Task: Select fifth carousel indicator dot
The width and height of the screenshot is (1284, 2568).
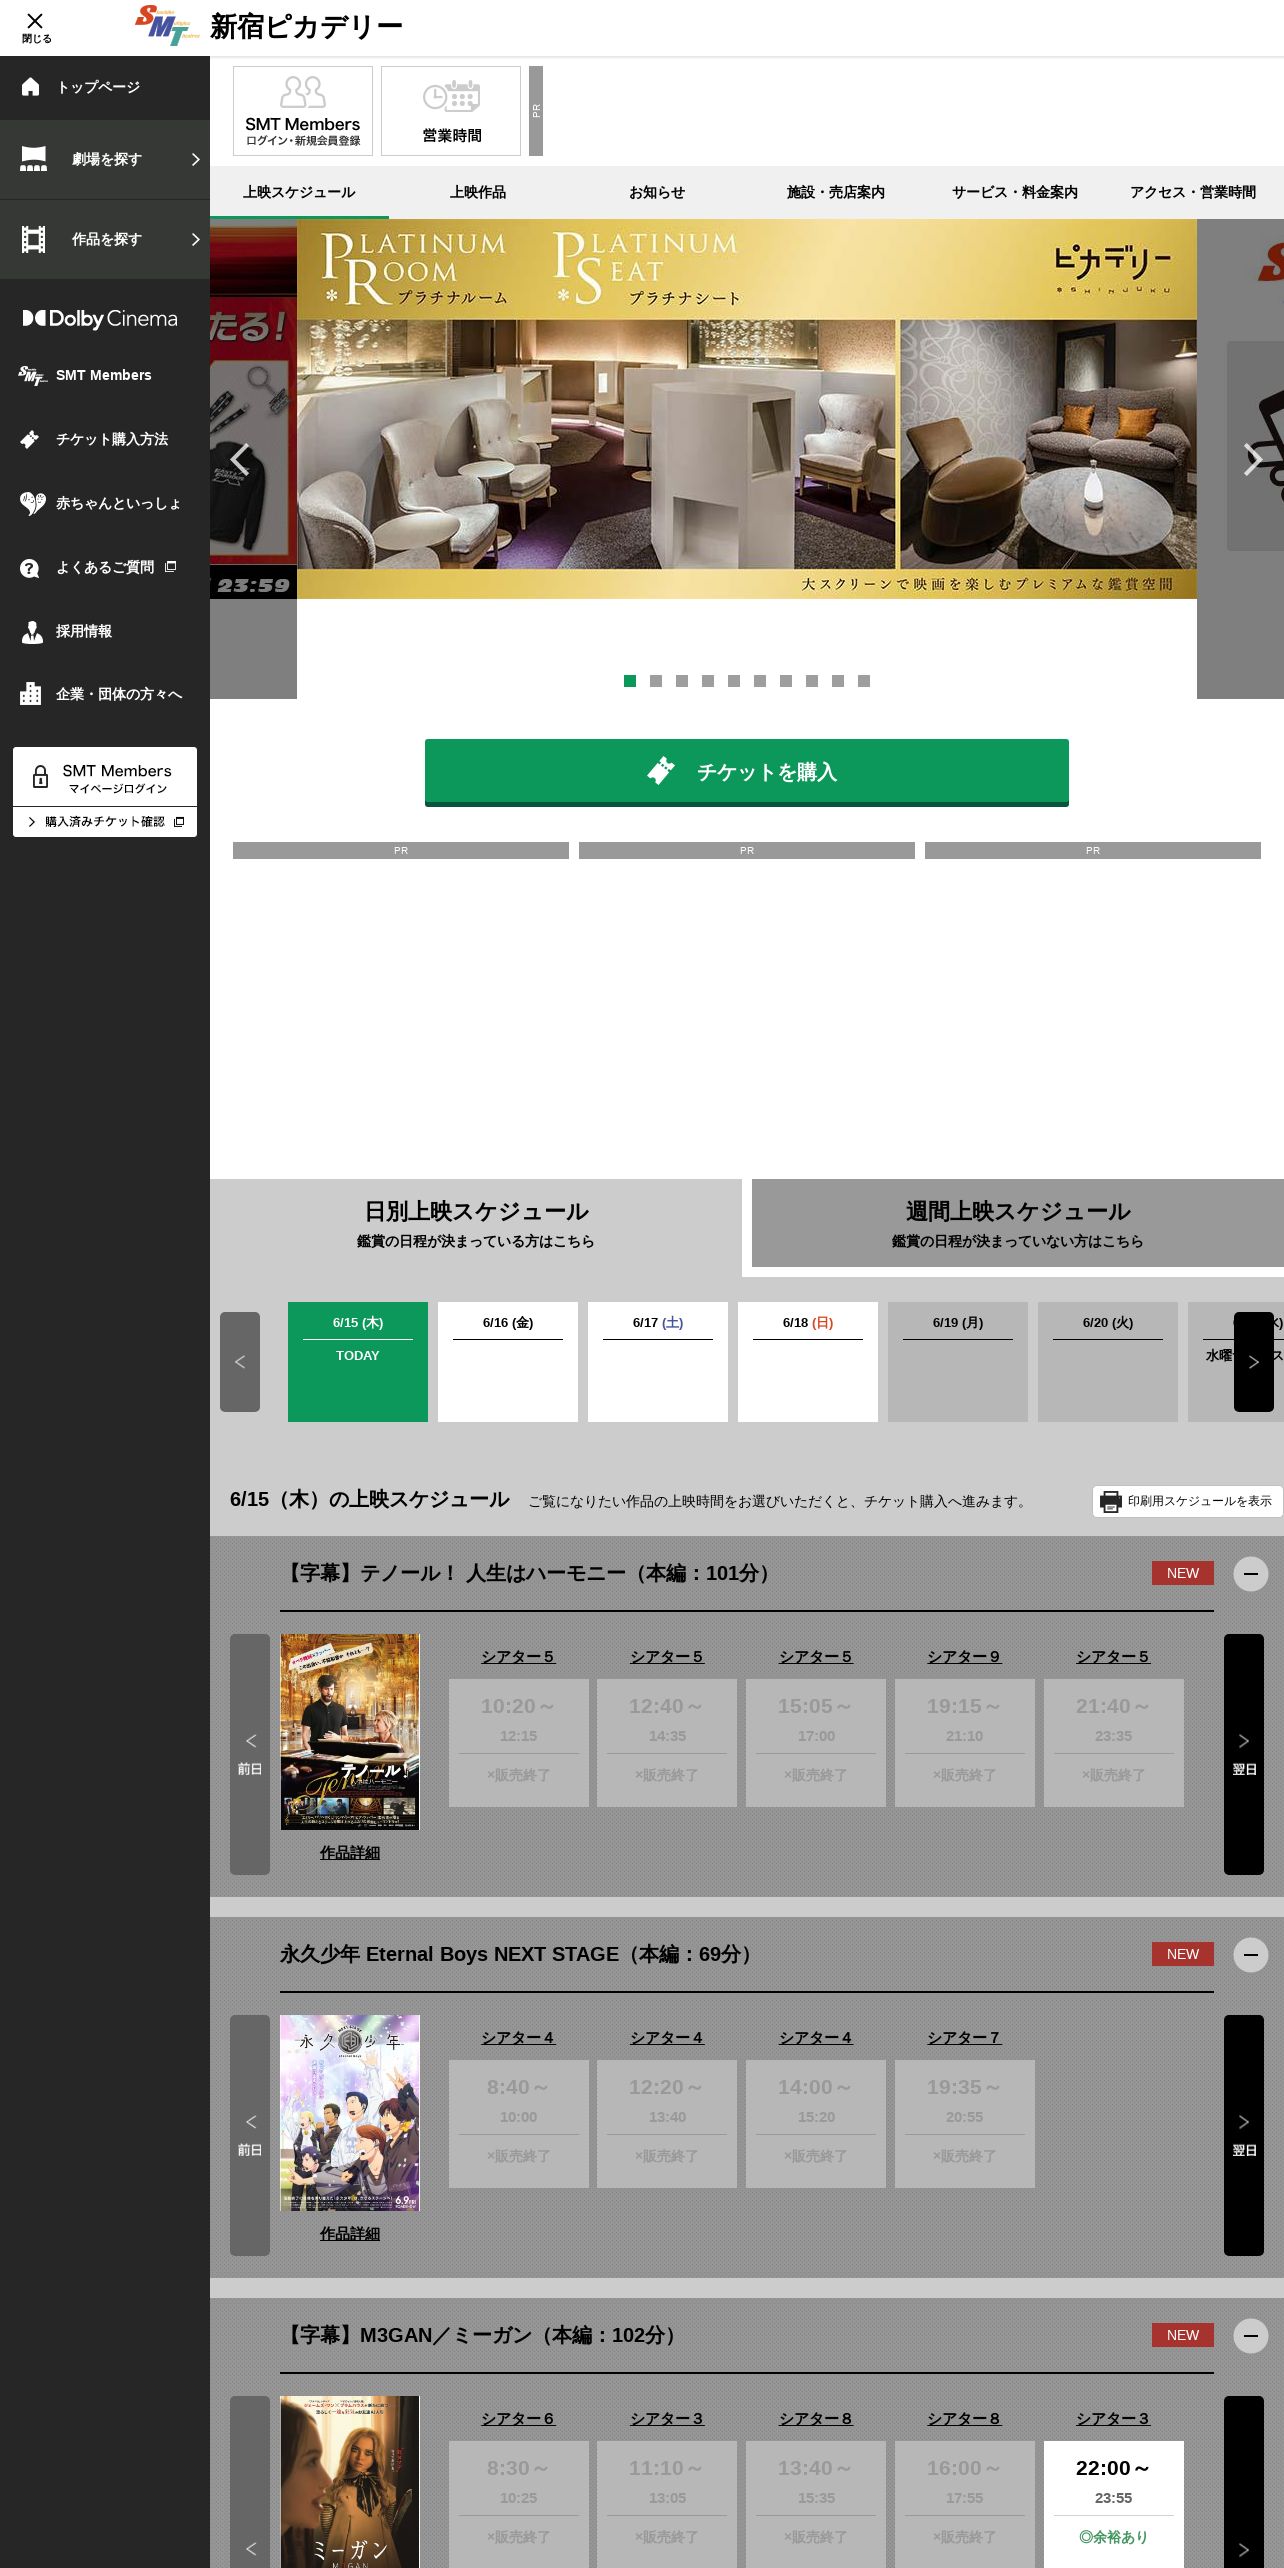Action: [734, 681]
